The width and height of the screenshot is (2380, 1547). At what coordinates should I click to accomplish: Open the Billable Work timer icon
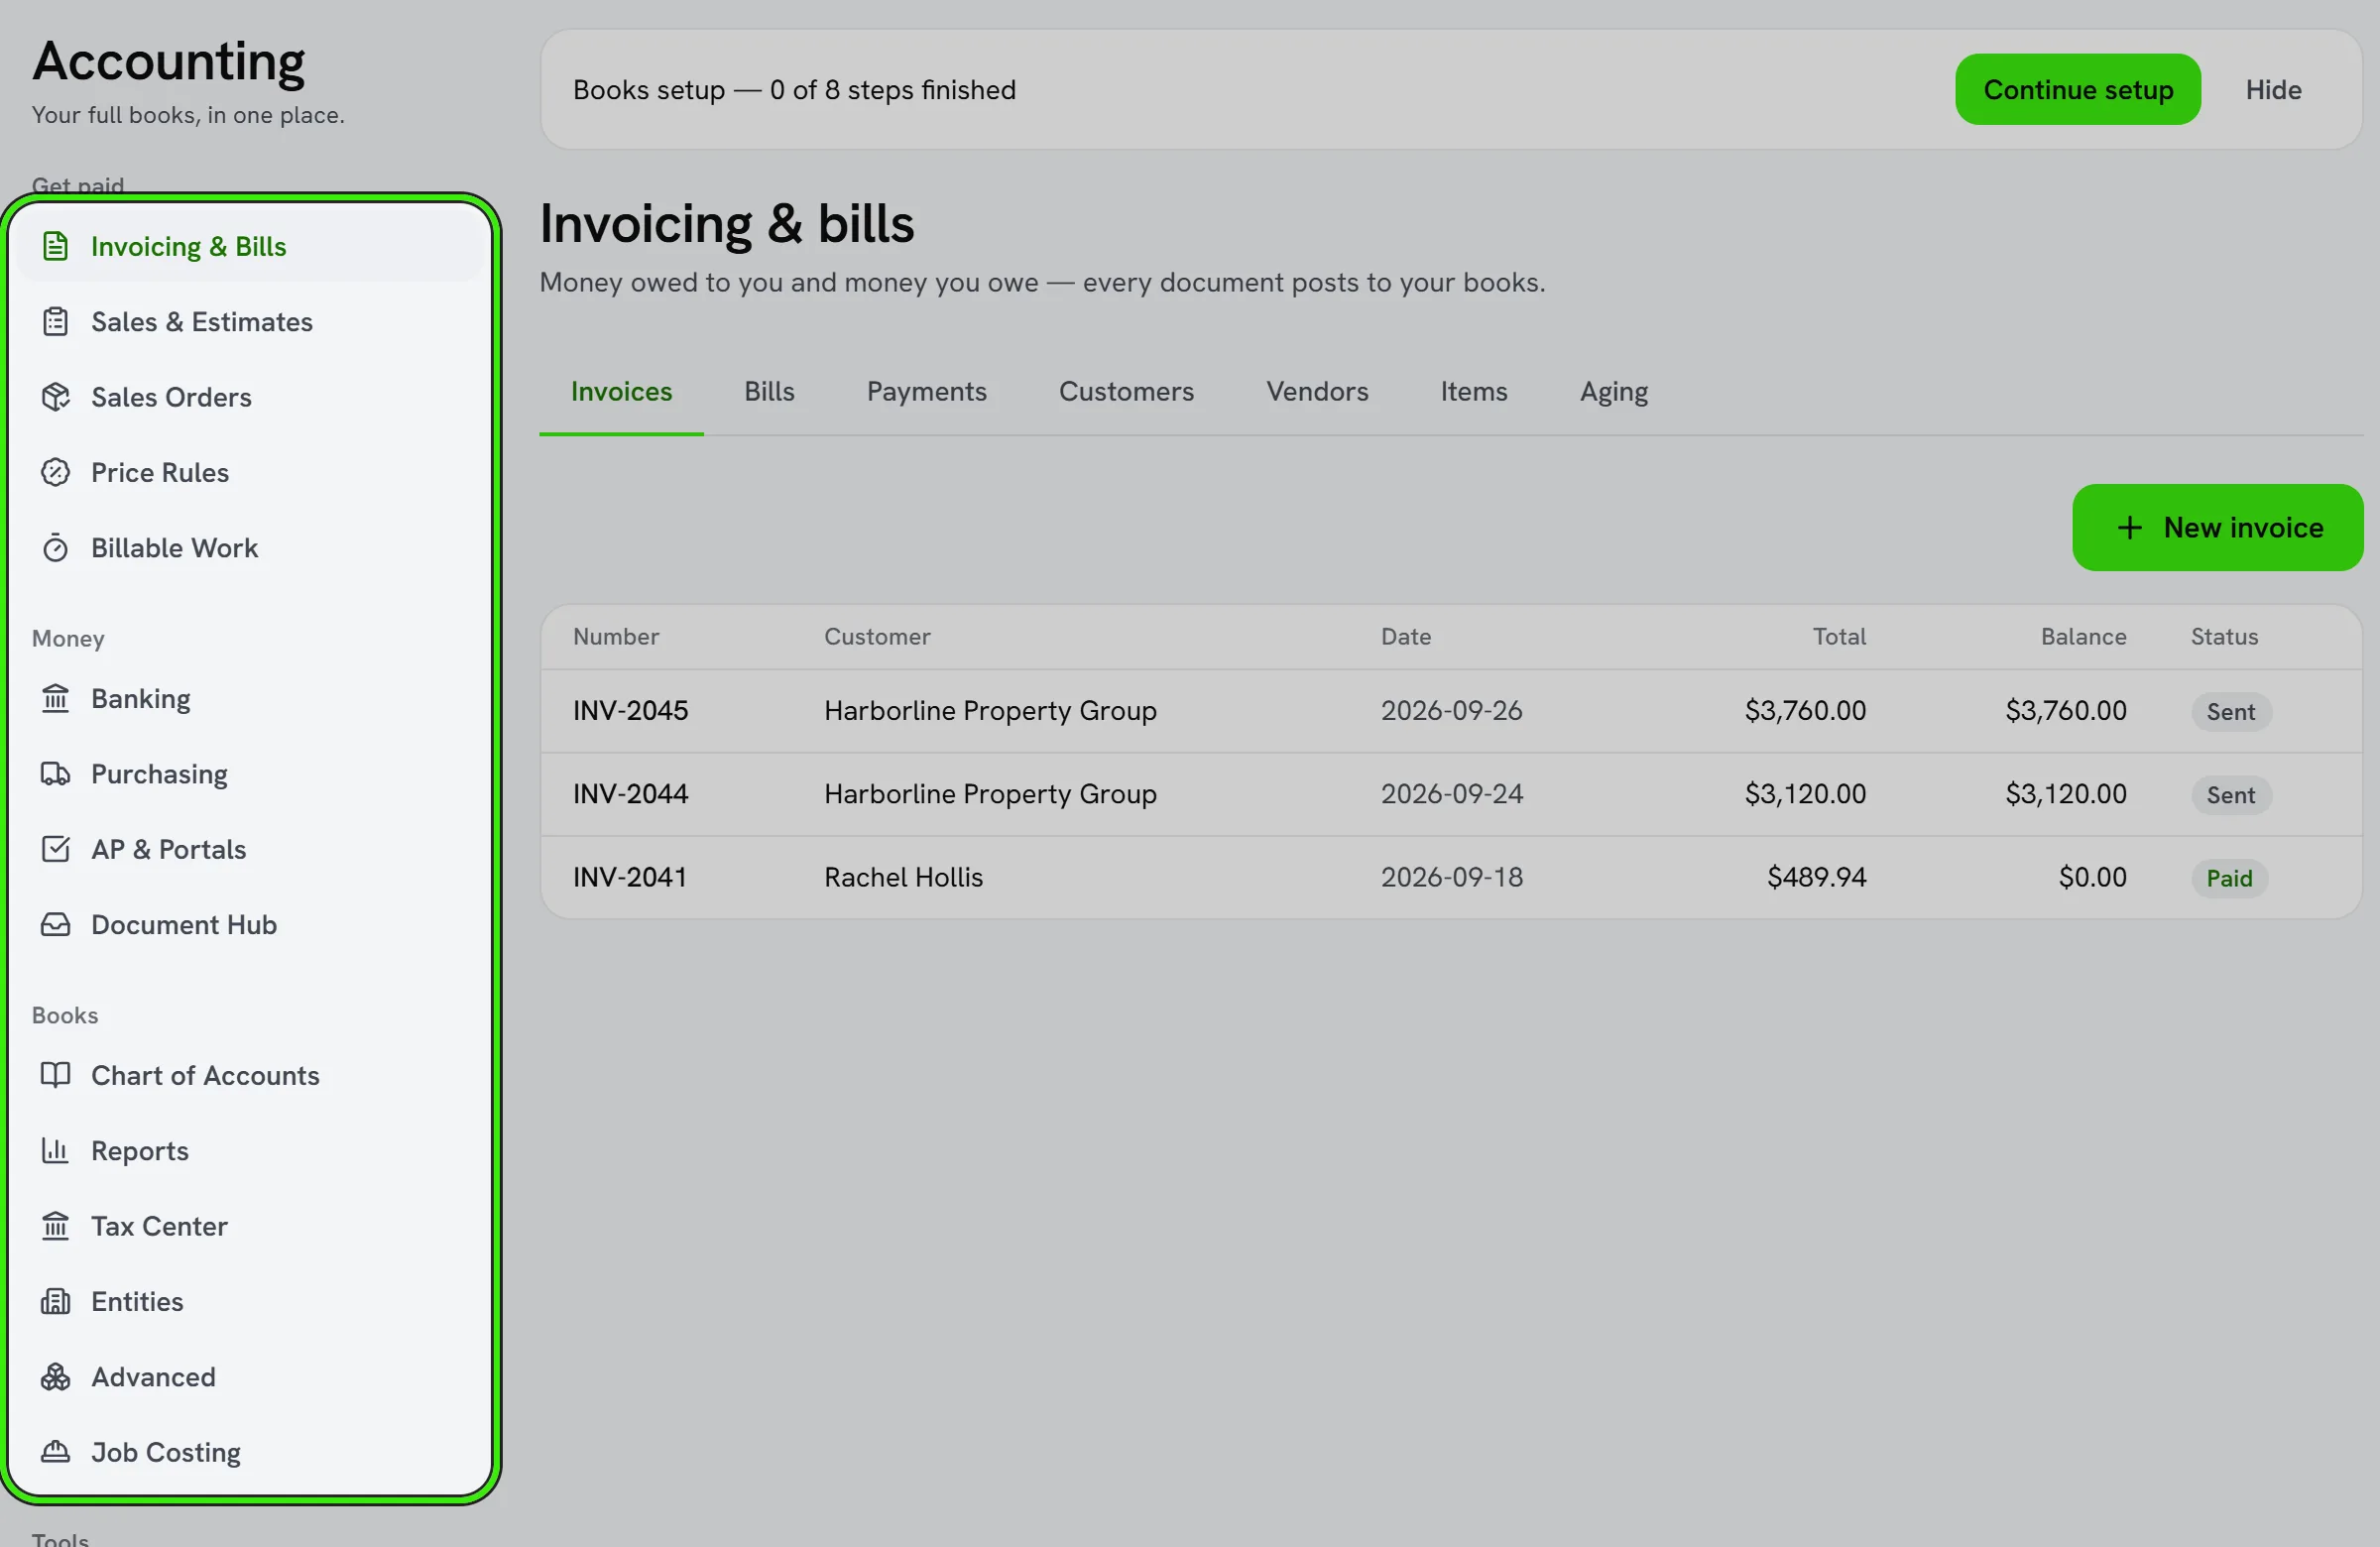[x=56, y=548]
